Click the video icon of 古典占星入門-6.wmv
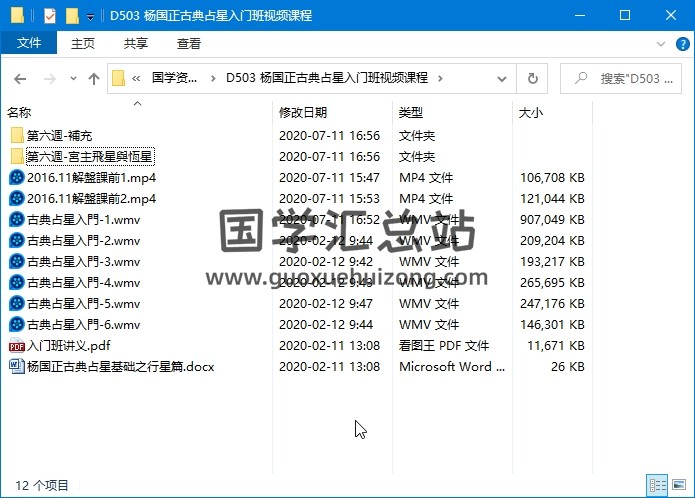The width and height of the screenshot is (695, 498). coord(17,324)
